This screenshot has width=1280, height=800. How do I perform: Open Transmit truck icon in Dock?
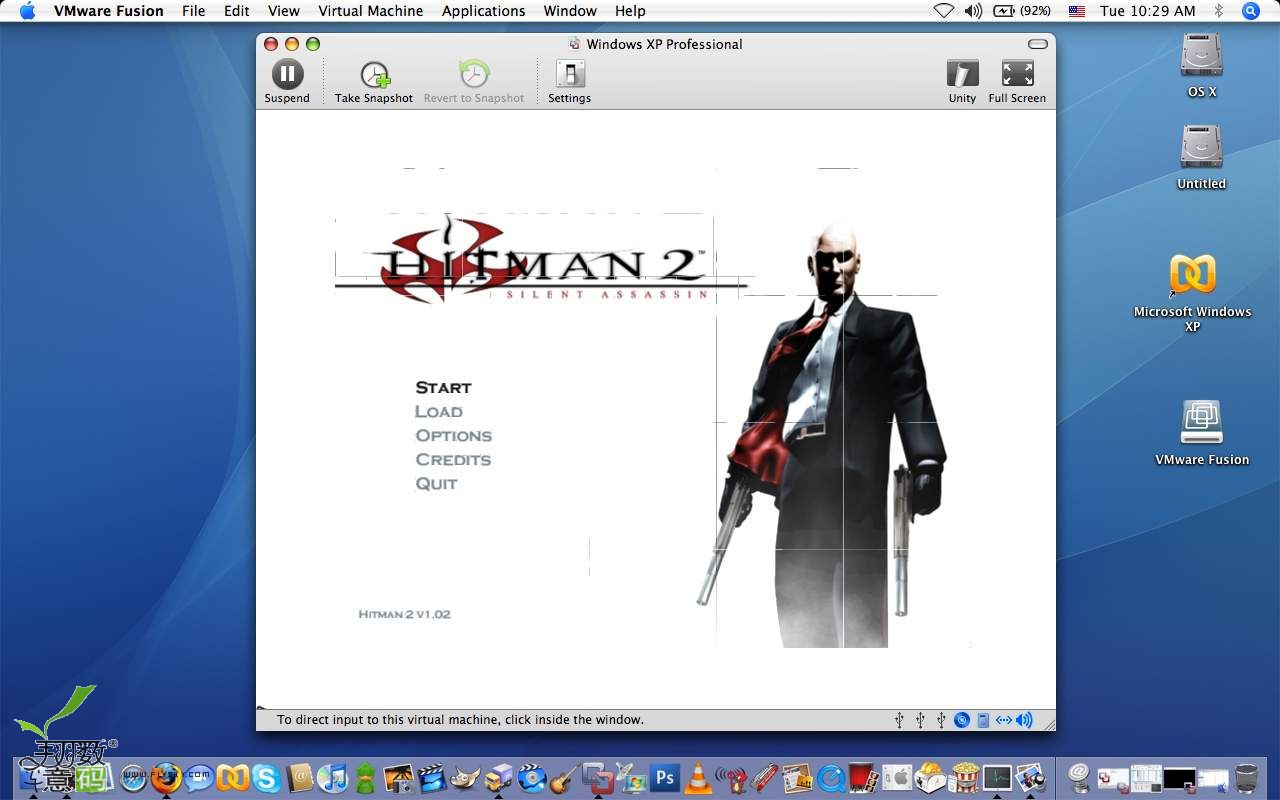coord(498,777)
